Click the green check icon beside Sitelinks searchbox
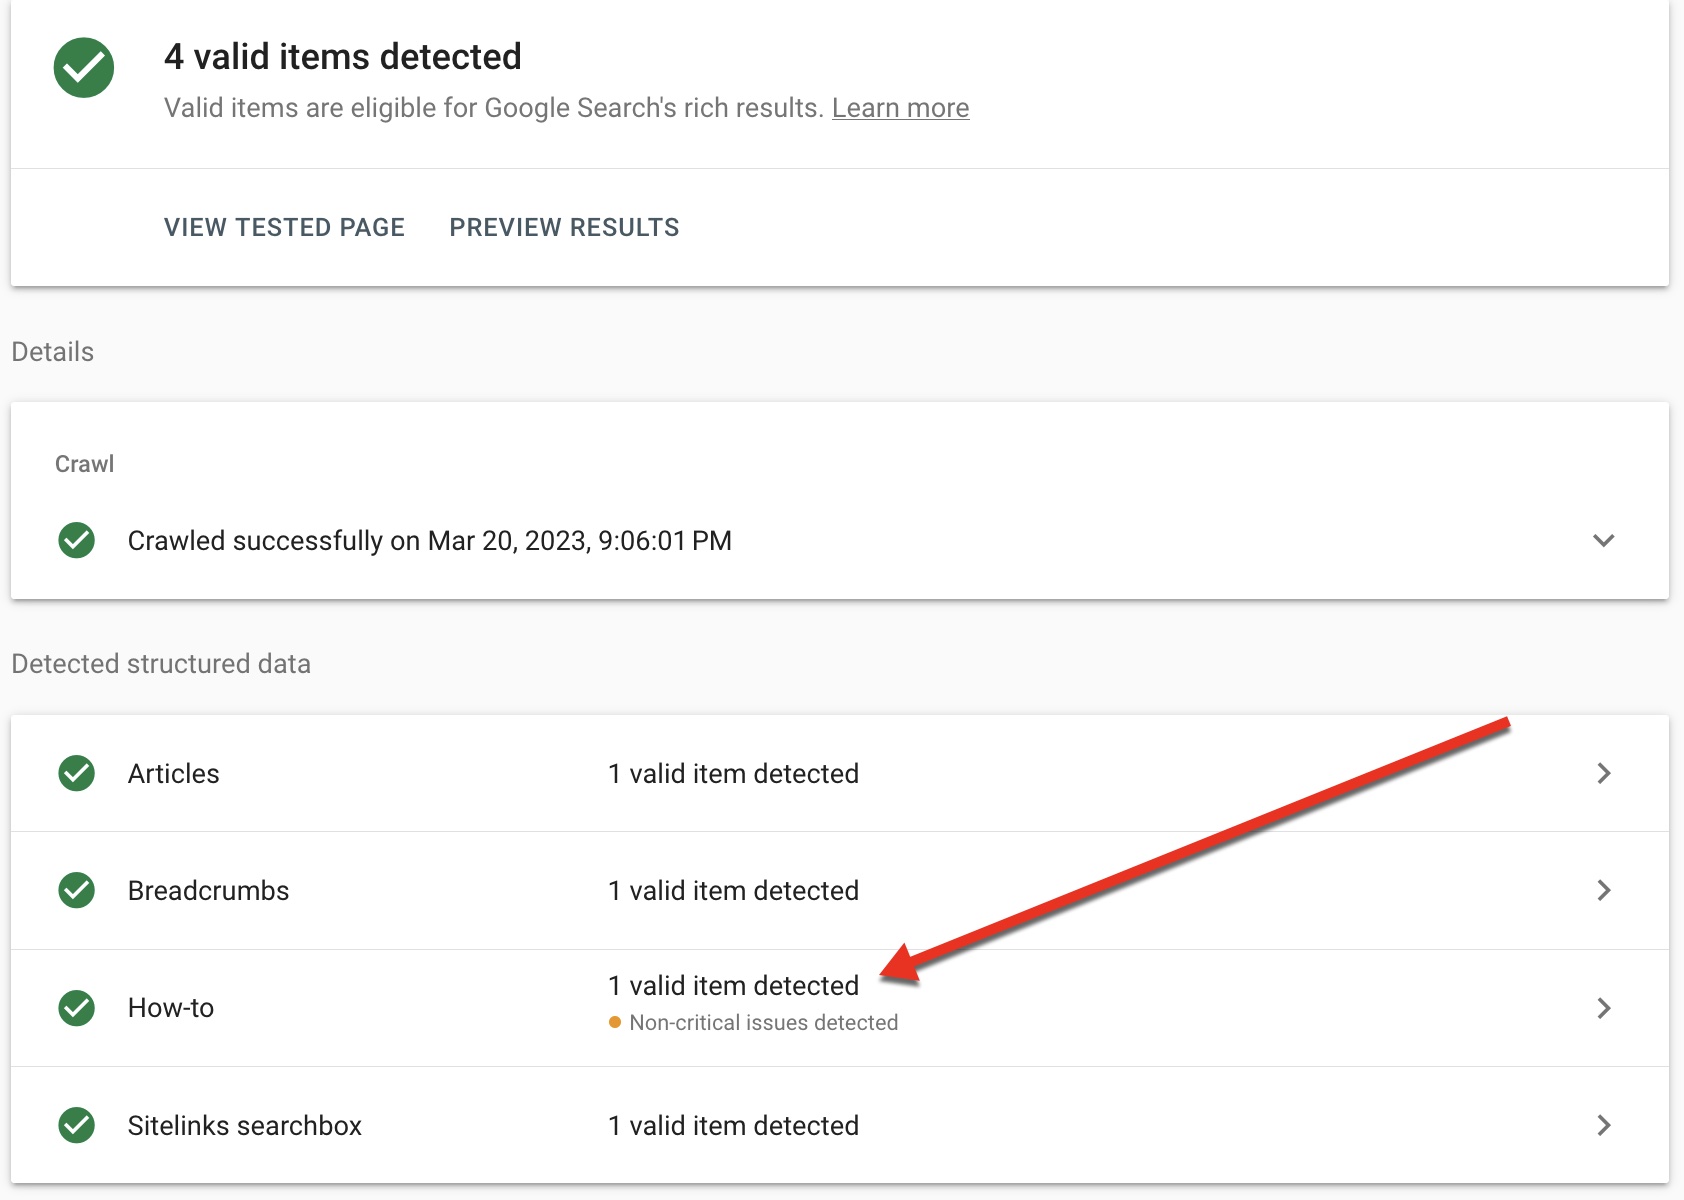Screen dimensions: 1684x1200 (x=77, y=1125)
